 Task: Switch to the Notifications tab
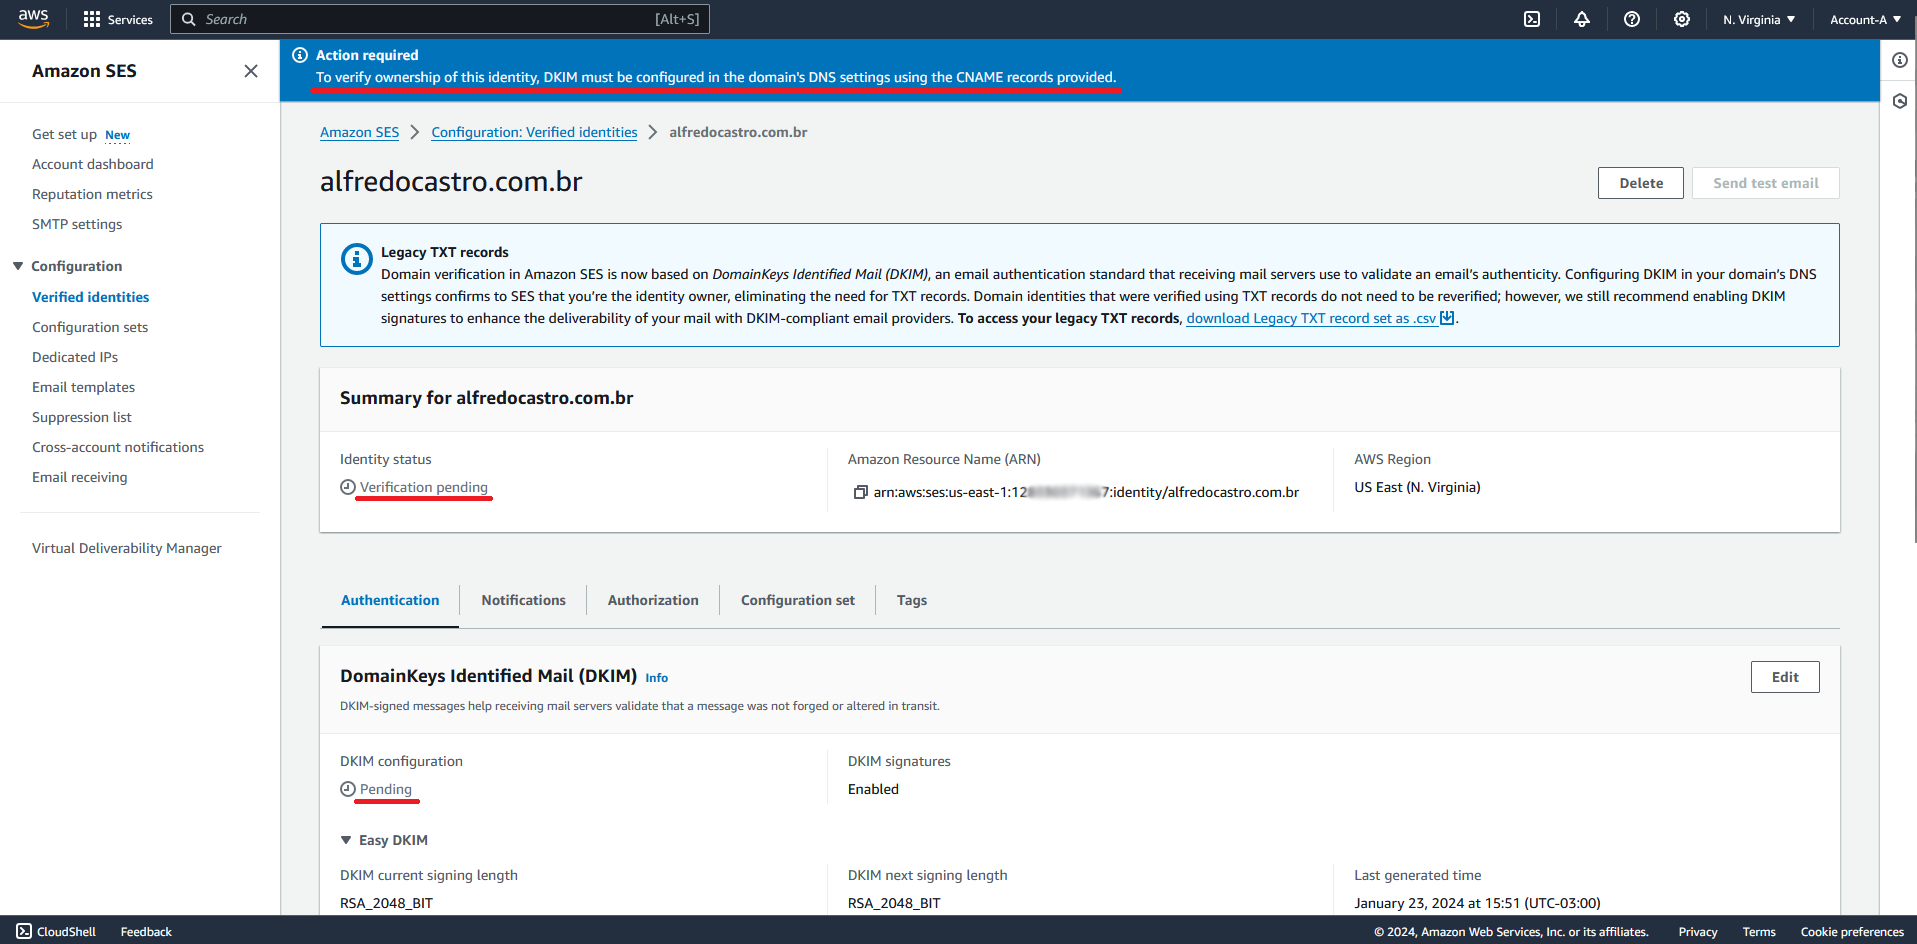pos(523,600)
